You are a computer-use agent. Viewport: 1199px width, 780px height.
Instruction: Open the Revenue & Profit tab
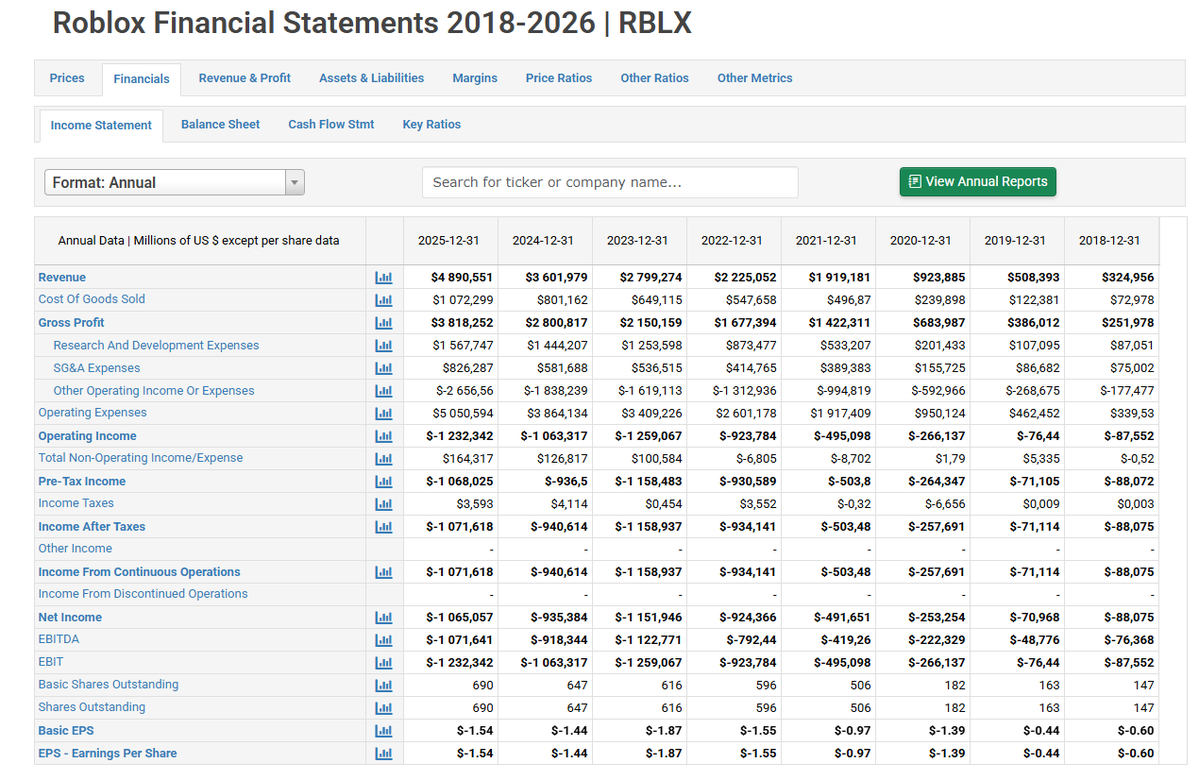pyautogui.click(x=245, y=78)
